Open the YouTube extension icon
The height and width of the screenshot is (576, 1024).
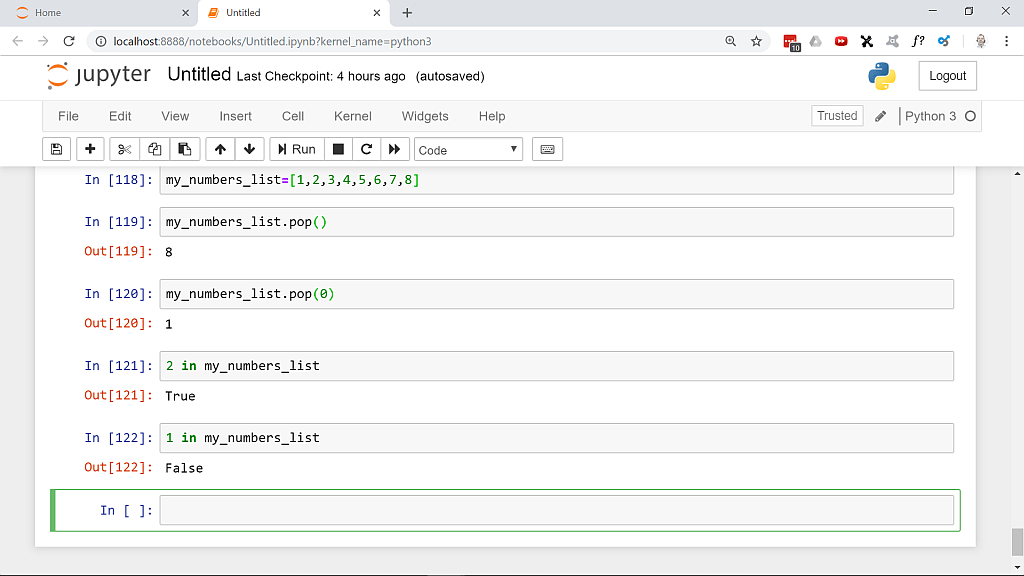coord(841,41)
